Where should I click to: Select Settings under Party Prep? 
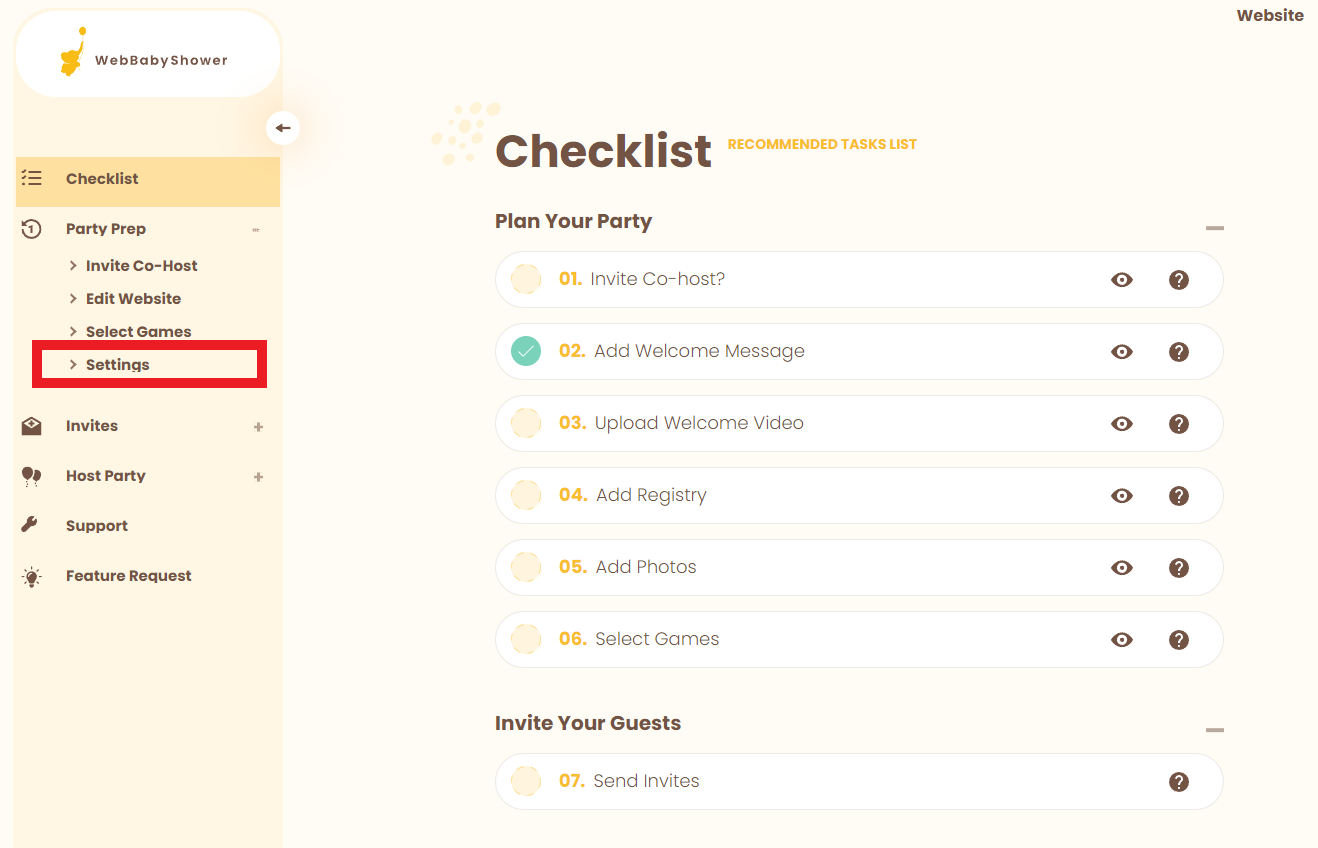tap(117, 365)
